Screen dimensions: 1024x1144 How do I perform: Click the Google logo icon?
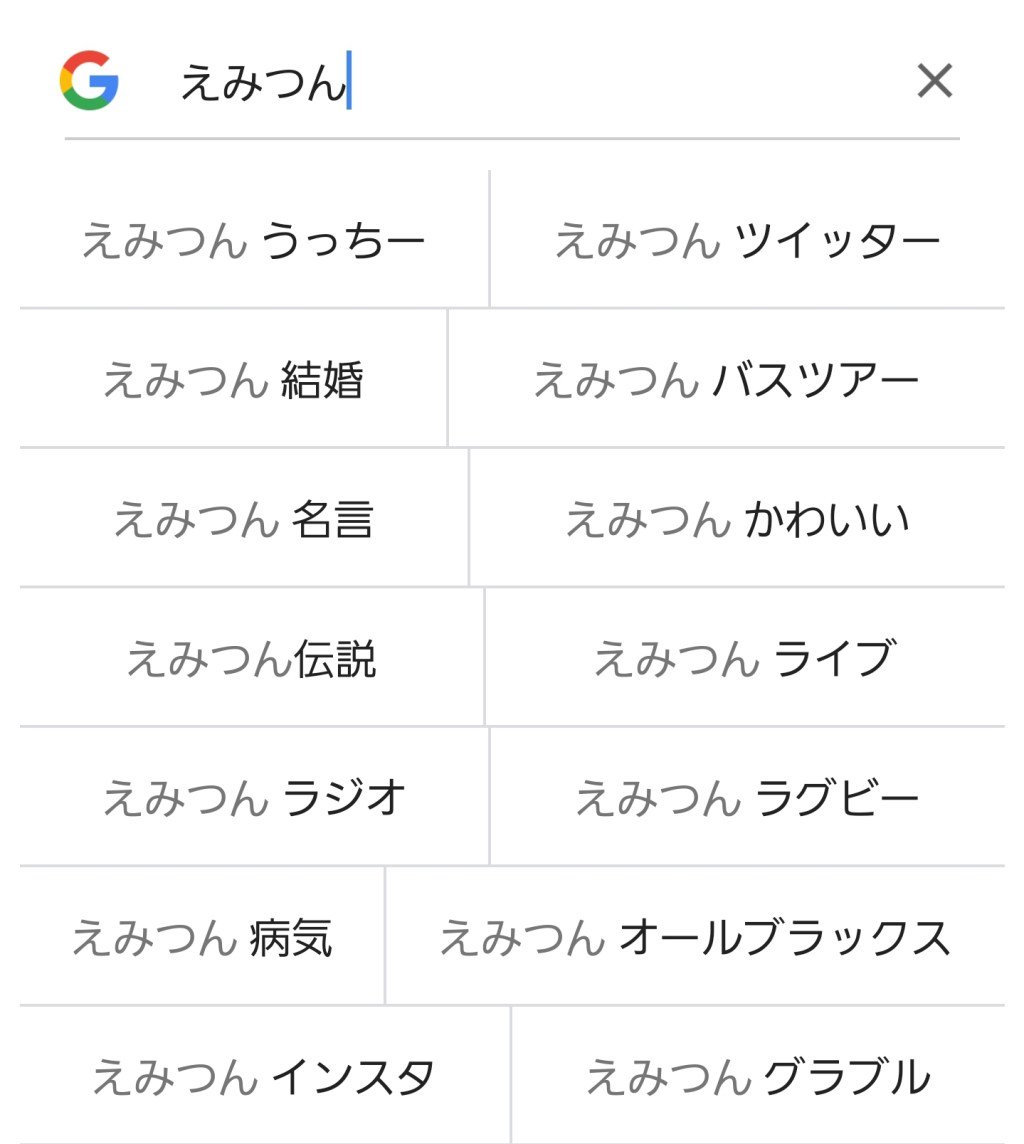click(89, 80)
